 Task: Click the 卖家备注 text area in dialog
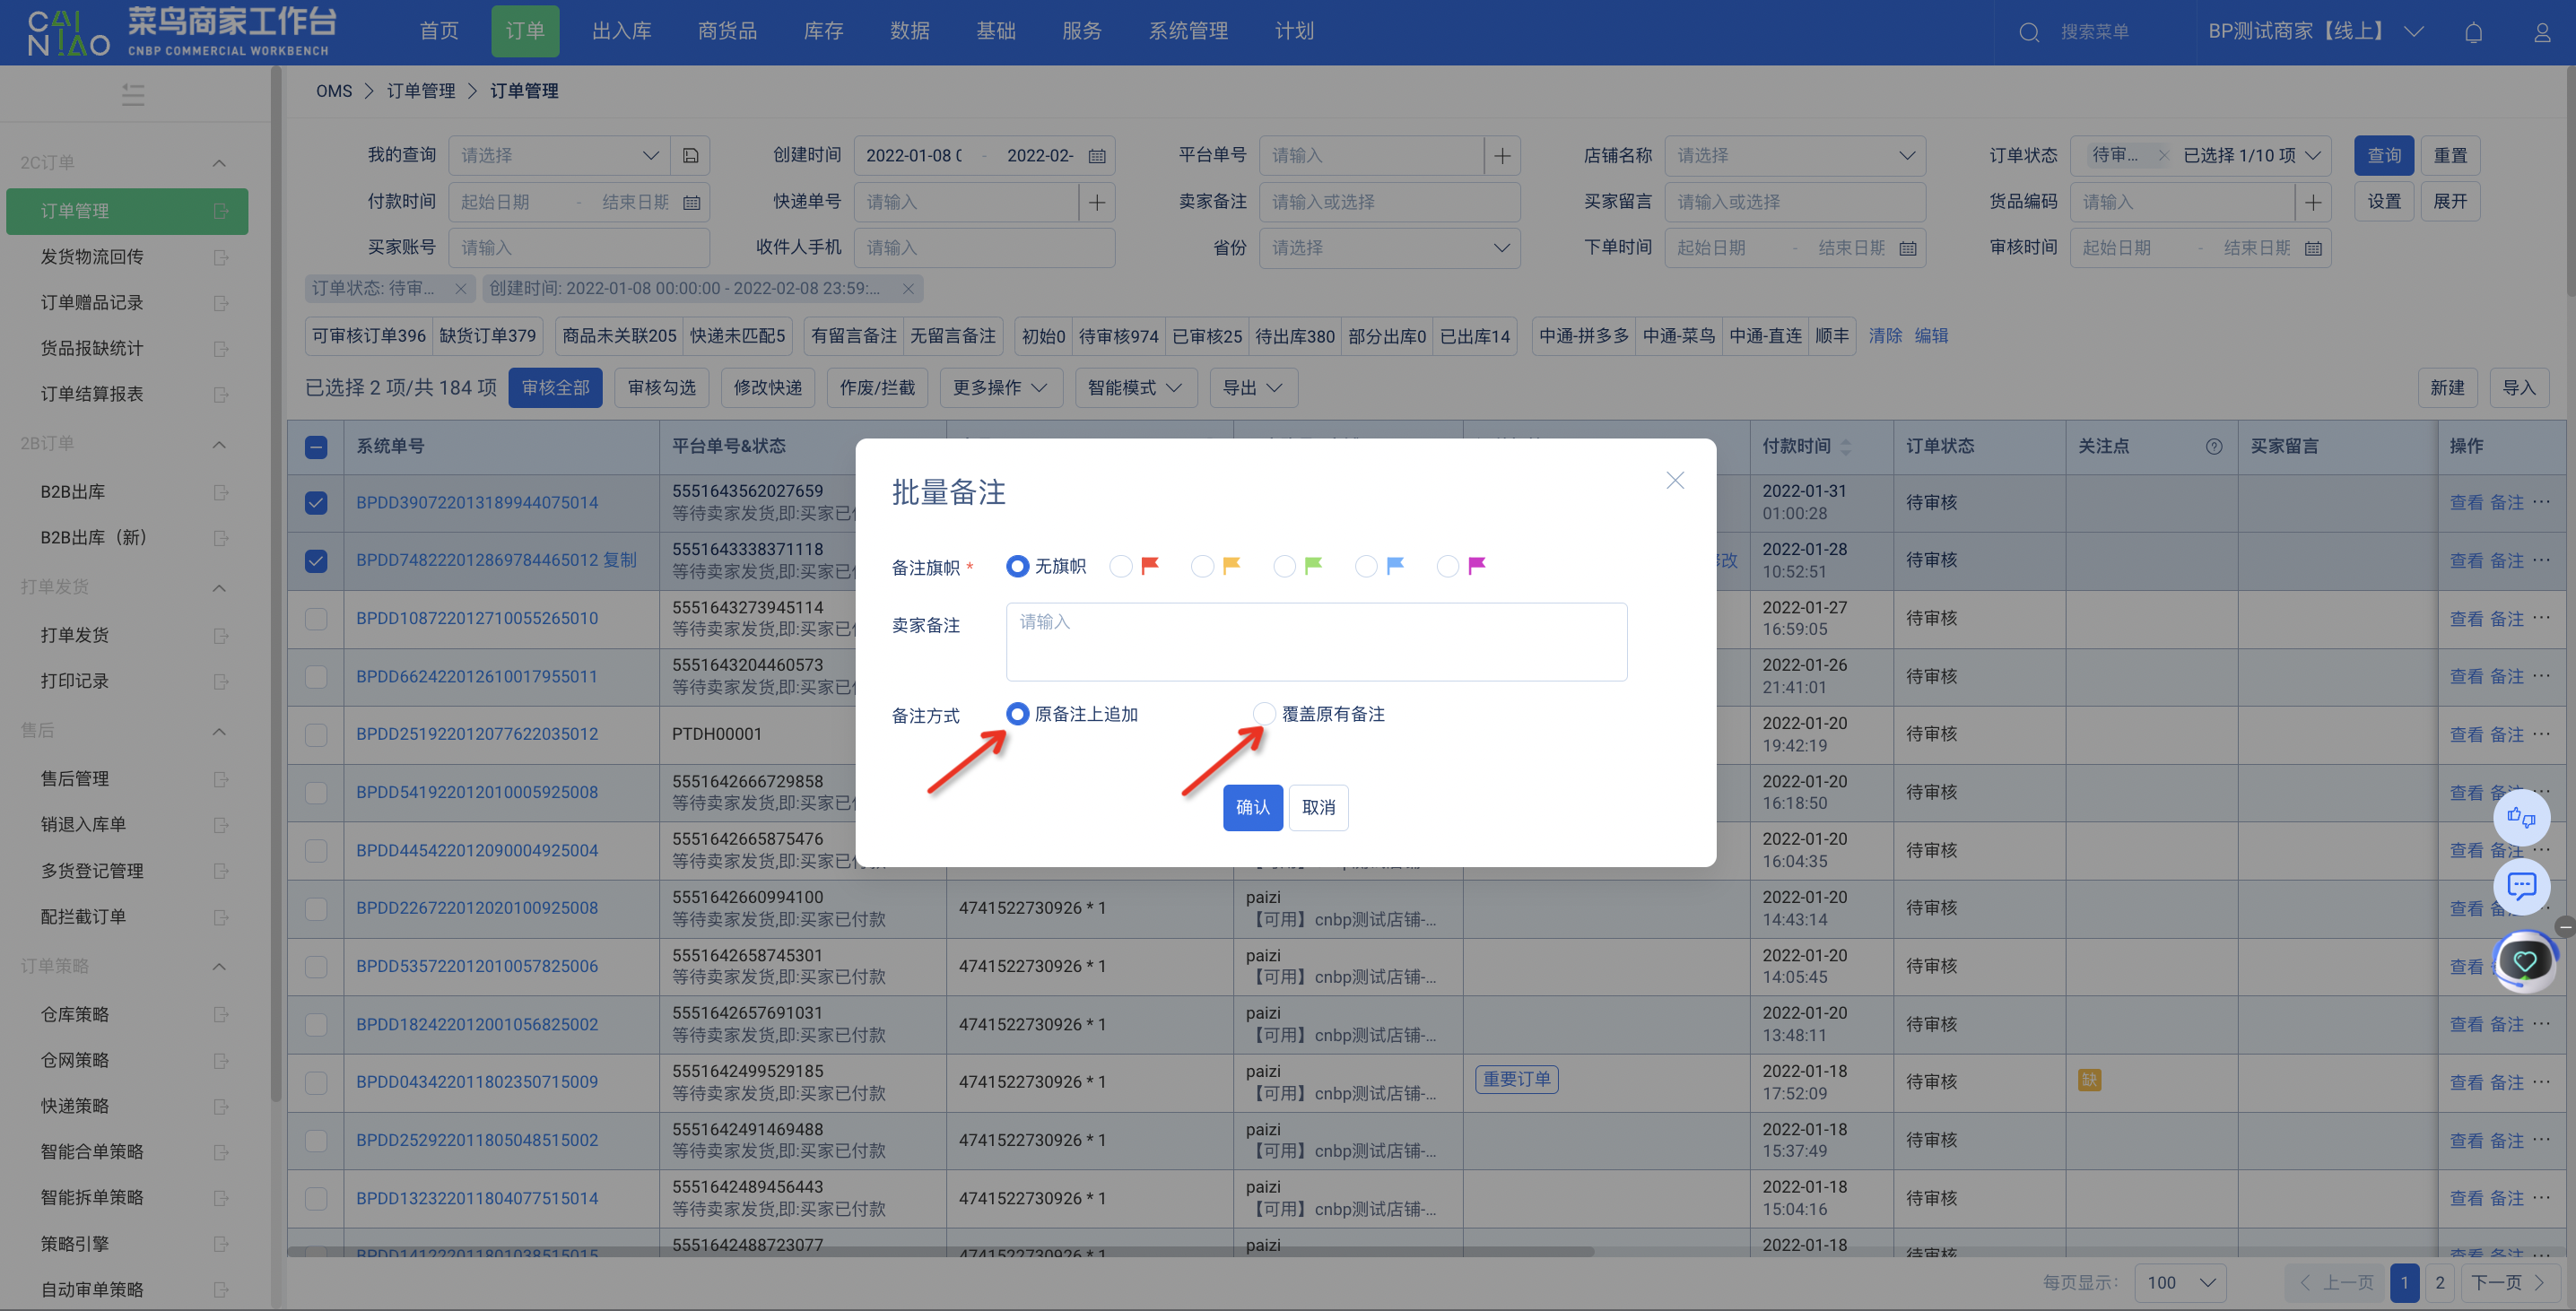(1316, 642)
